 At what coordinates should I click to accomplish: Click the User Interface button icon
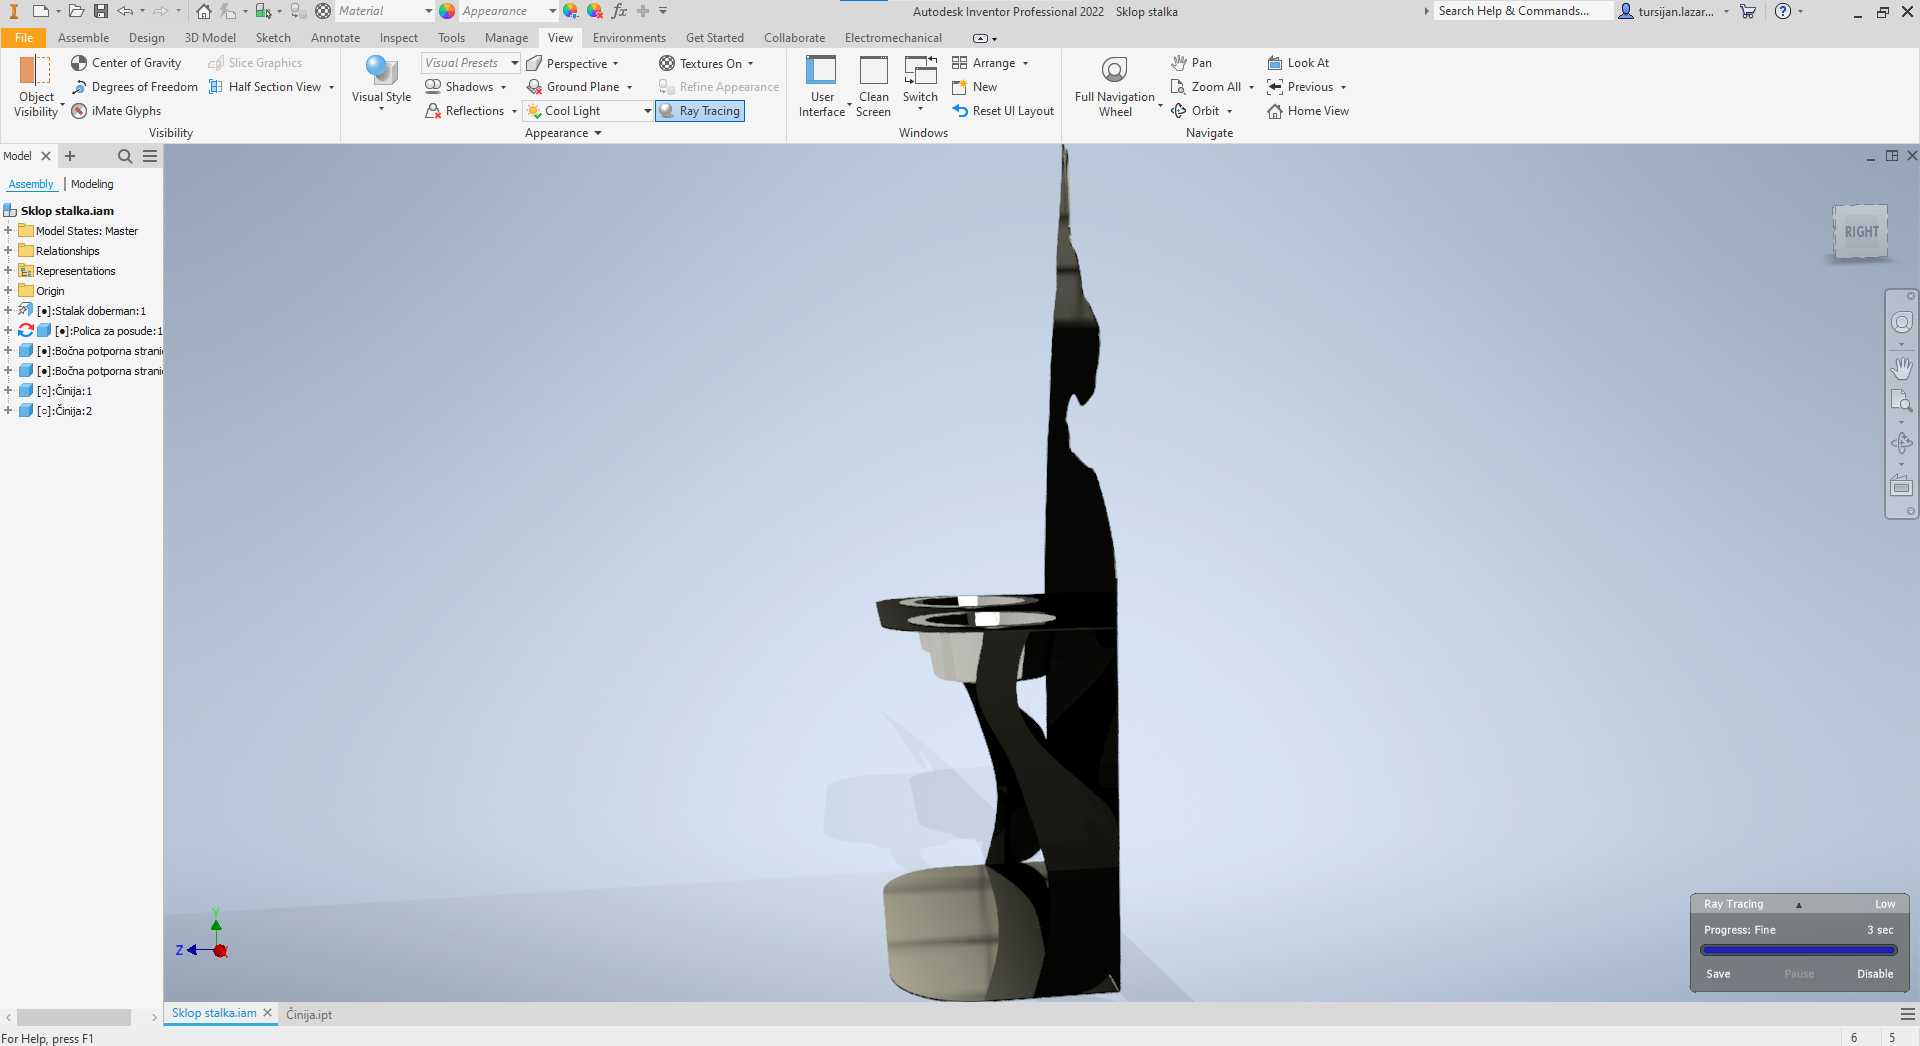821,70
